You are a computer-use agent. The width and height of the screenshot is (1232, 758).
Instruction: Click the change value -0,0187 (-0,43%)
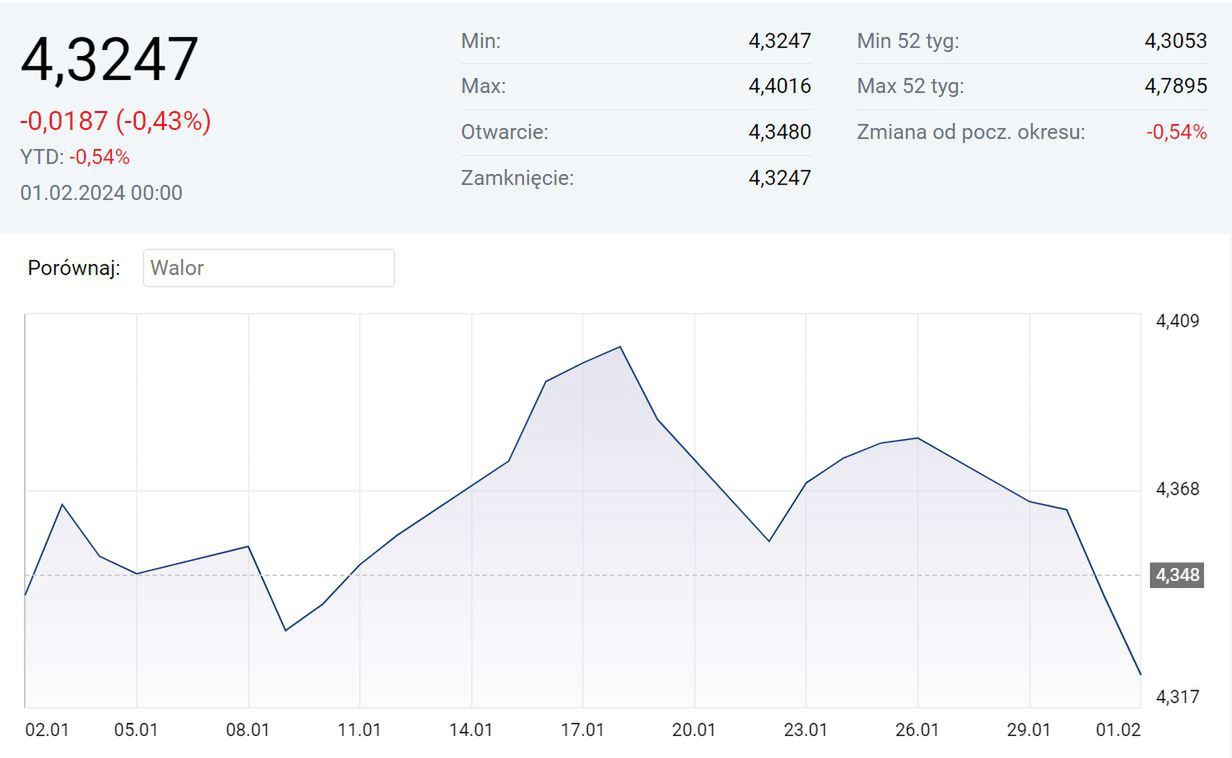click(x=115, y=121)
